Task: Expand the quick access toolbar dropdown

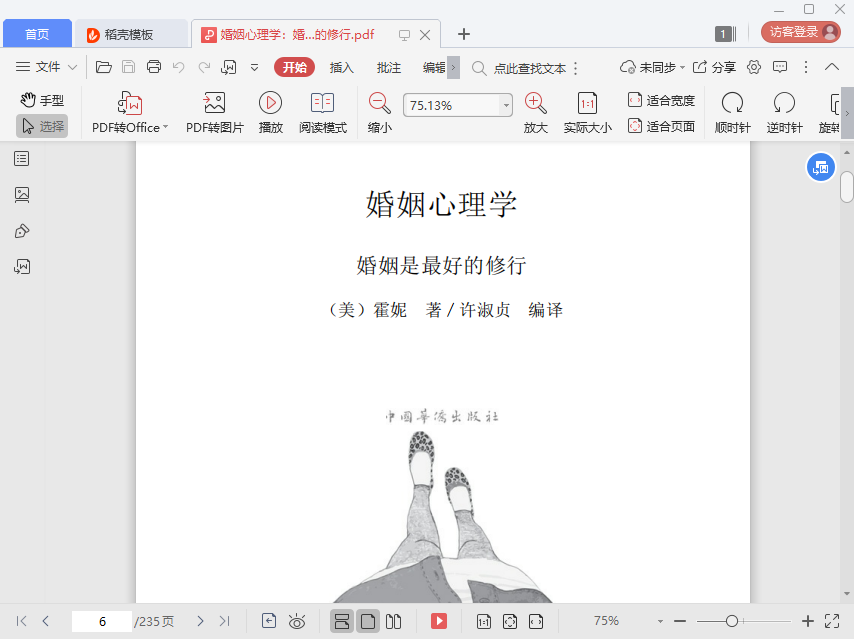Action: point(254,68)
